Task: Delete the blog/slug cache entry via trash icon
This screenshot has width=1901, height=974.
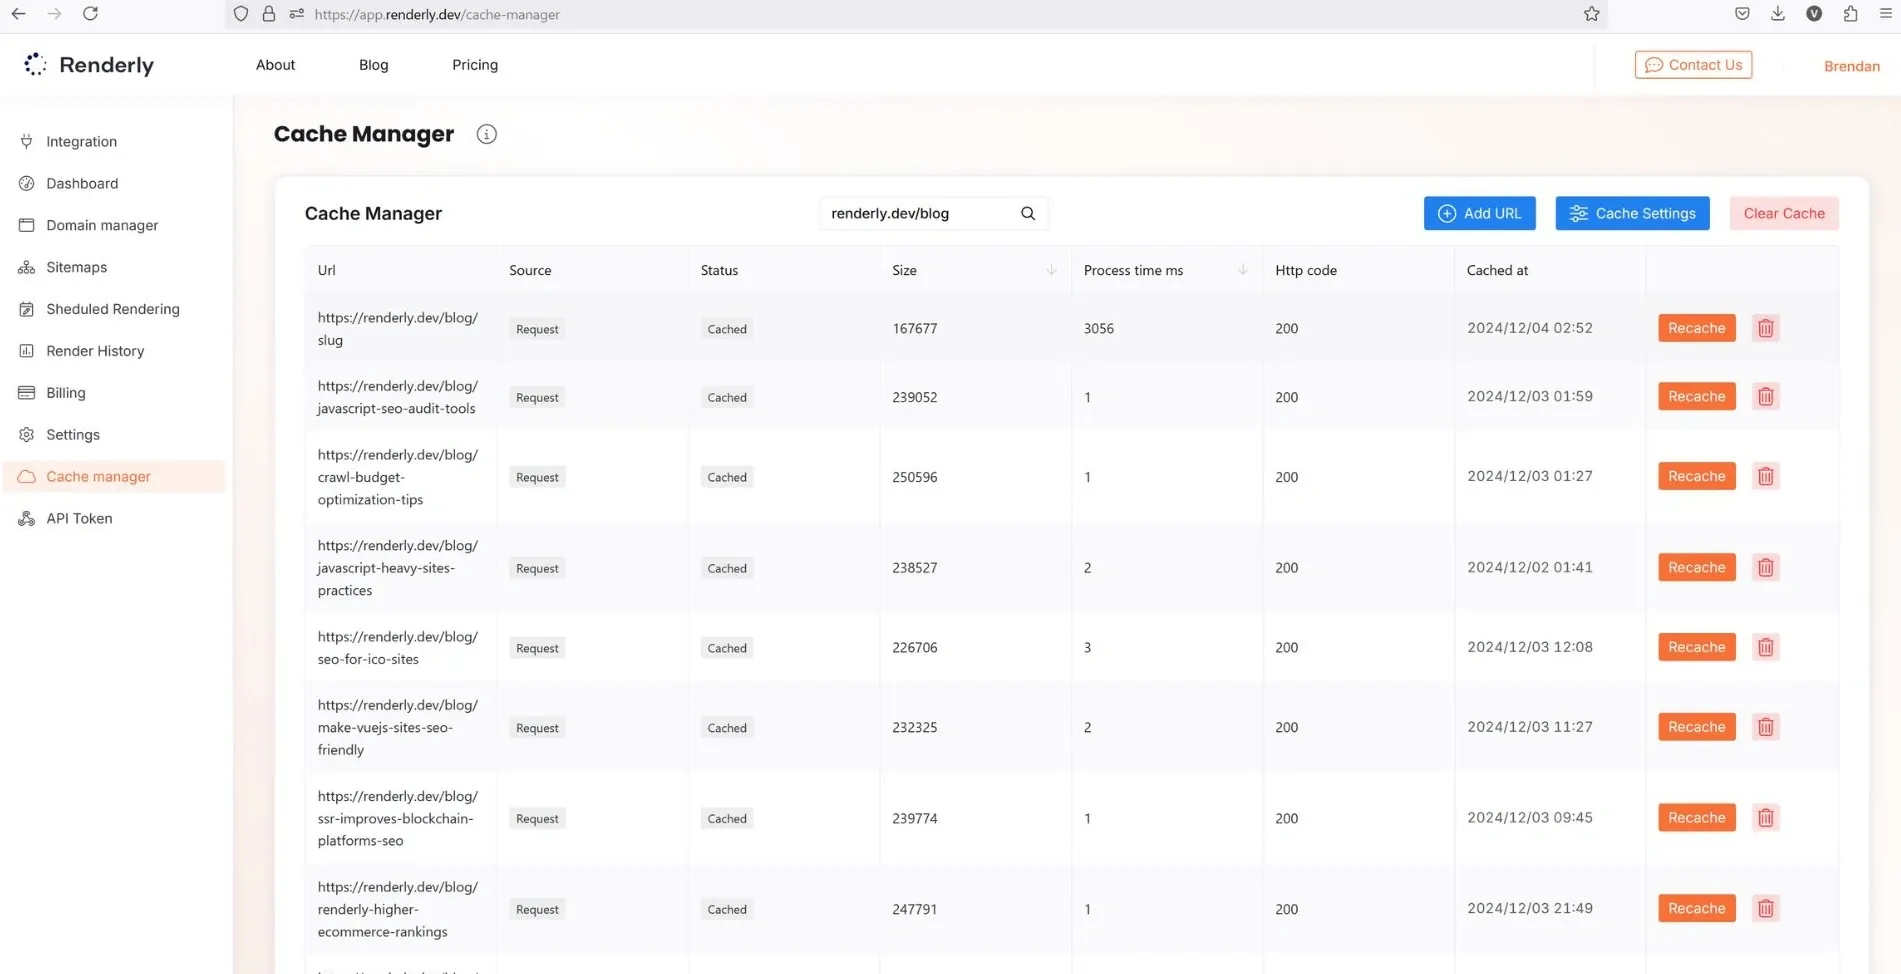Action: click(x=1765, y=328)
